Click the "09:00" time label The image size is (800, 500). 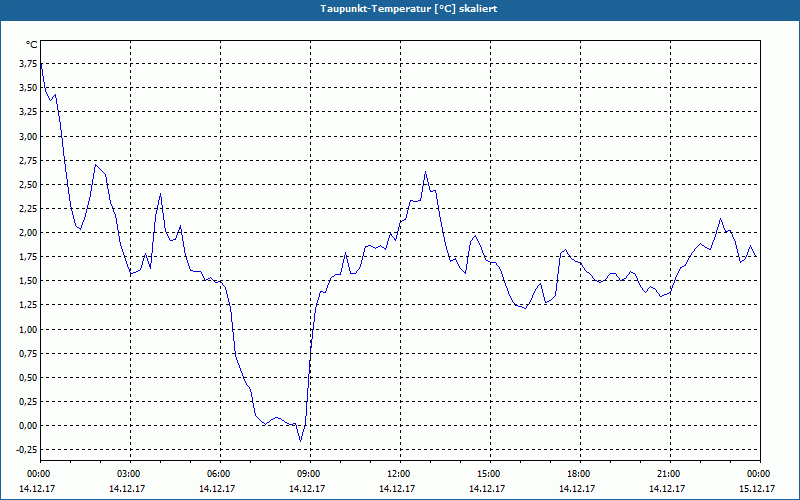point(310,474)
